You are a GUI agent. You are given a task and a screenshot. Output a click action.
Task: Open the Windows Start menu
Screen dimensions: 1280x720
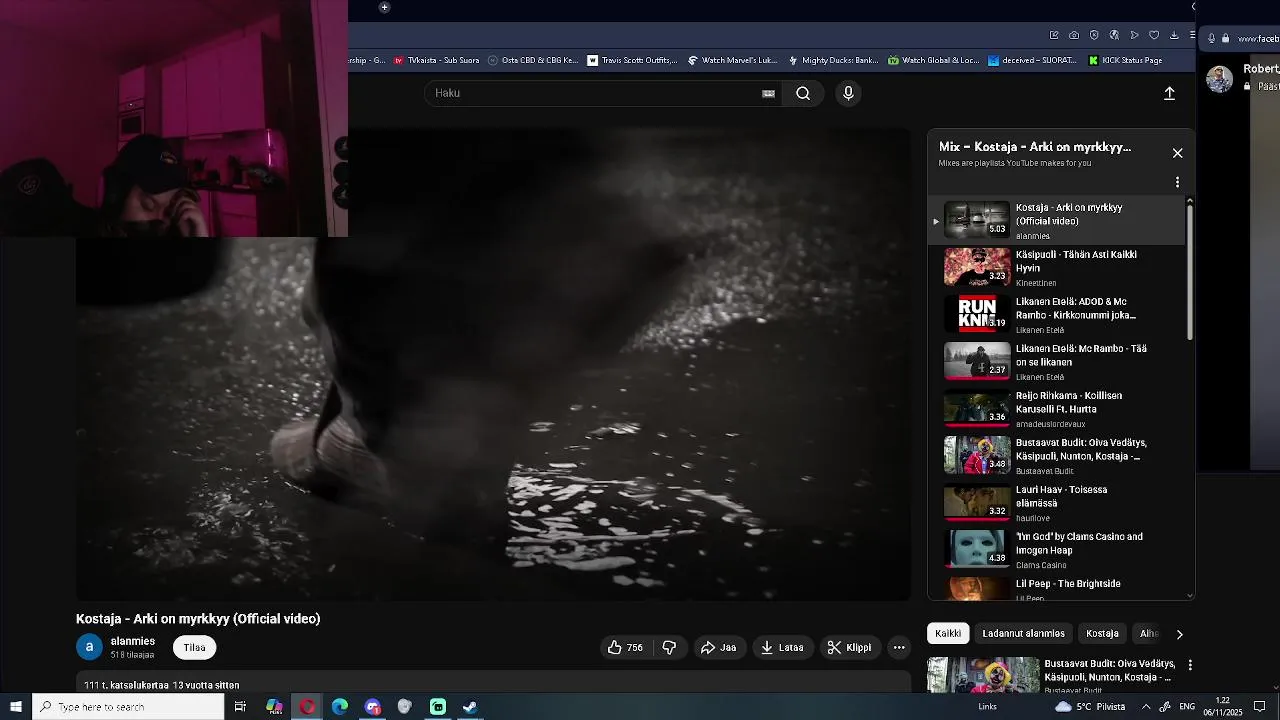pyautogui.click(x=16, y=707)
